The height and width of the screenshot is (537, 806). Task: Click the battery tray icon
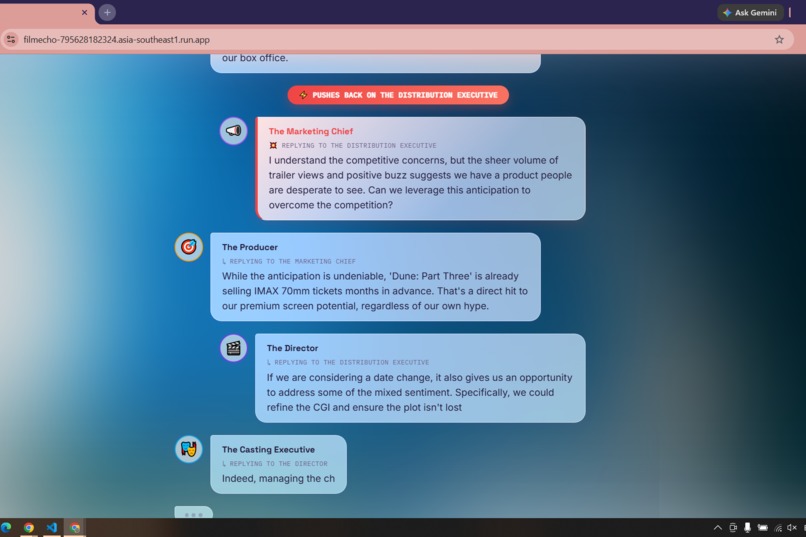(763, 527)
